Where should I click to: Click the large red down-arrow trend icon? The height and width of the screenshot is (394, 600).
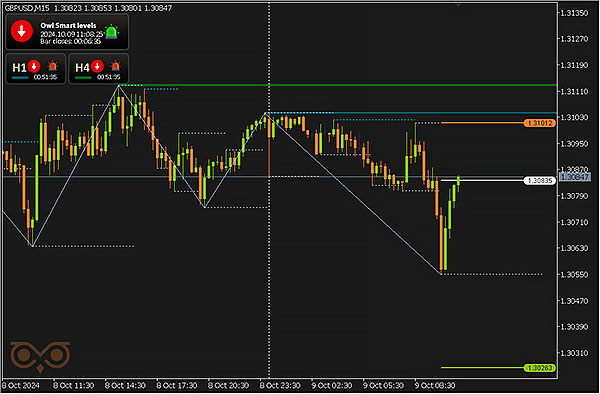click(21, 31)
